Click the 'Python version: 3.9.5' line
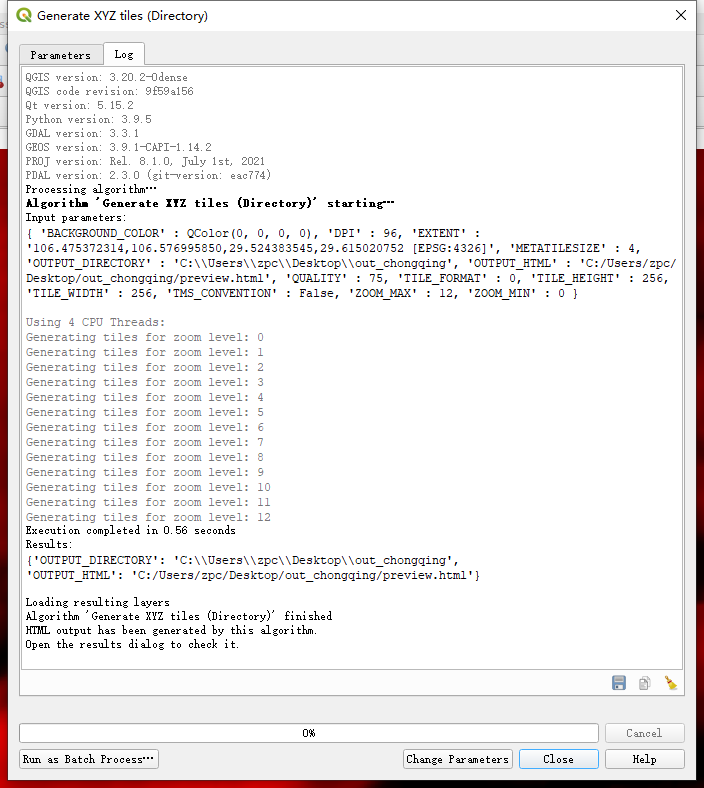 click(88, 120)
